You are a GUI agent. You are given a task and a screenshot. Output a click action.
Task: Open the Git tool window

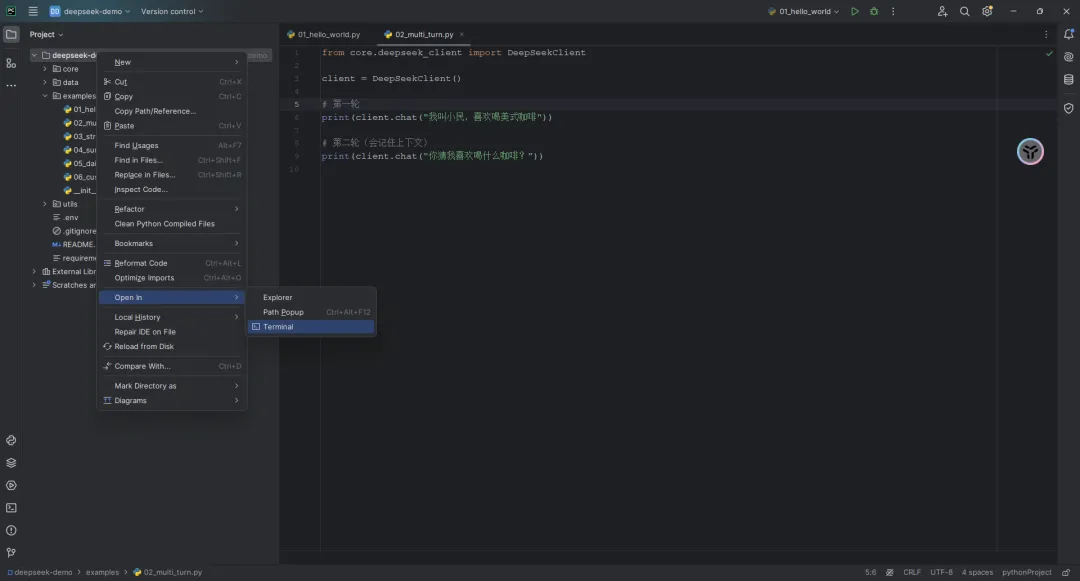click(x=11, y=553)
